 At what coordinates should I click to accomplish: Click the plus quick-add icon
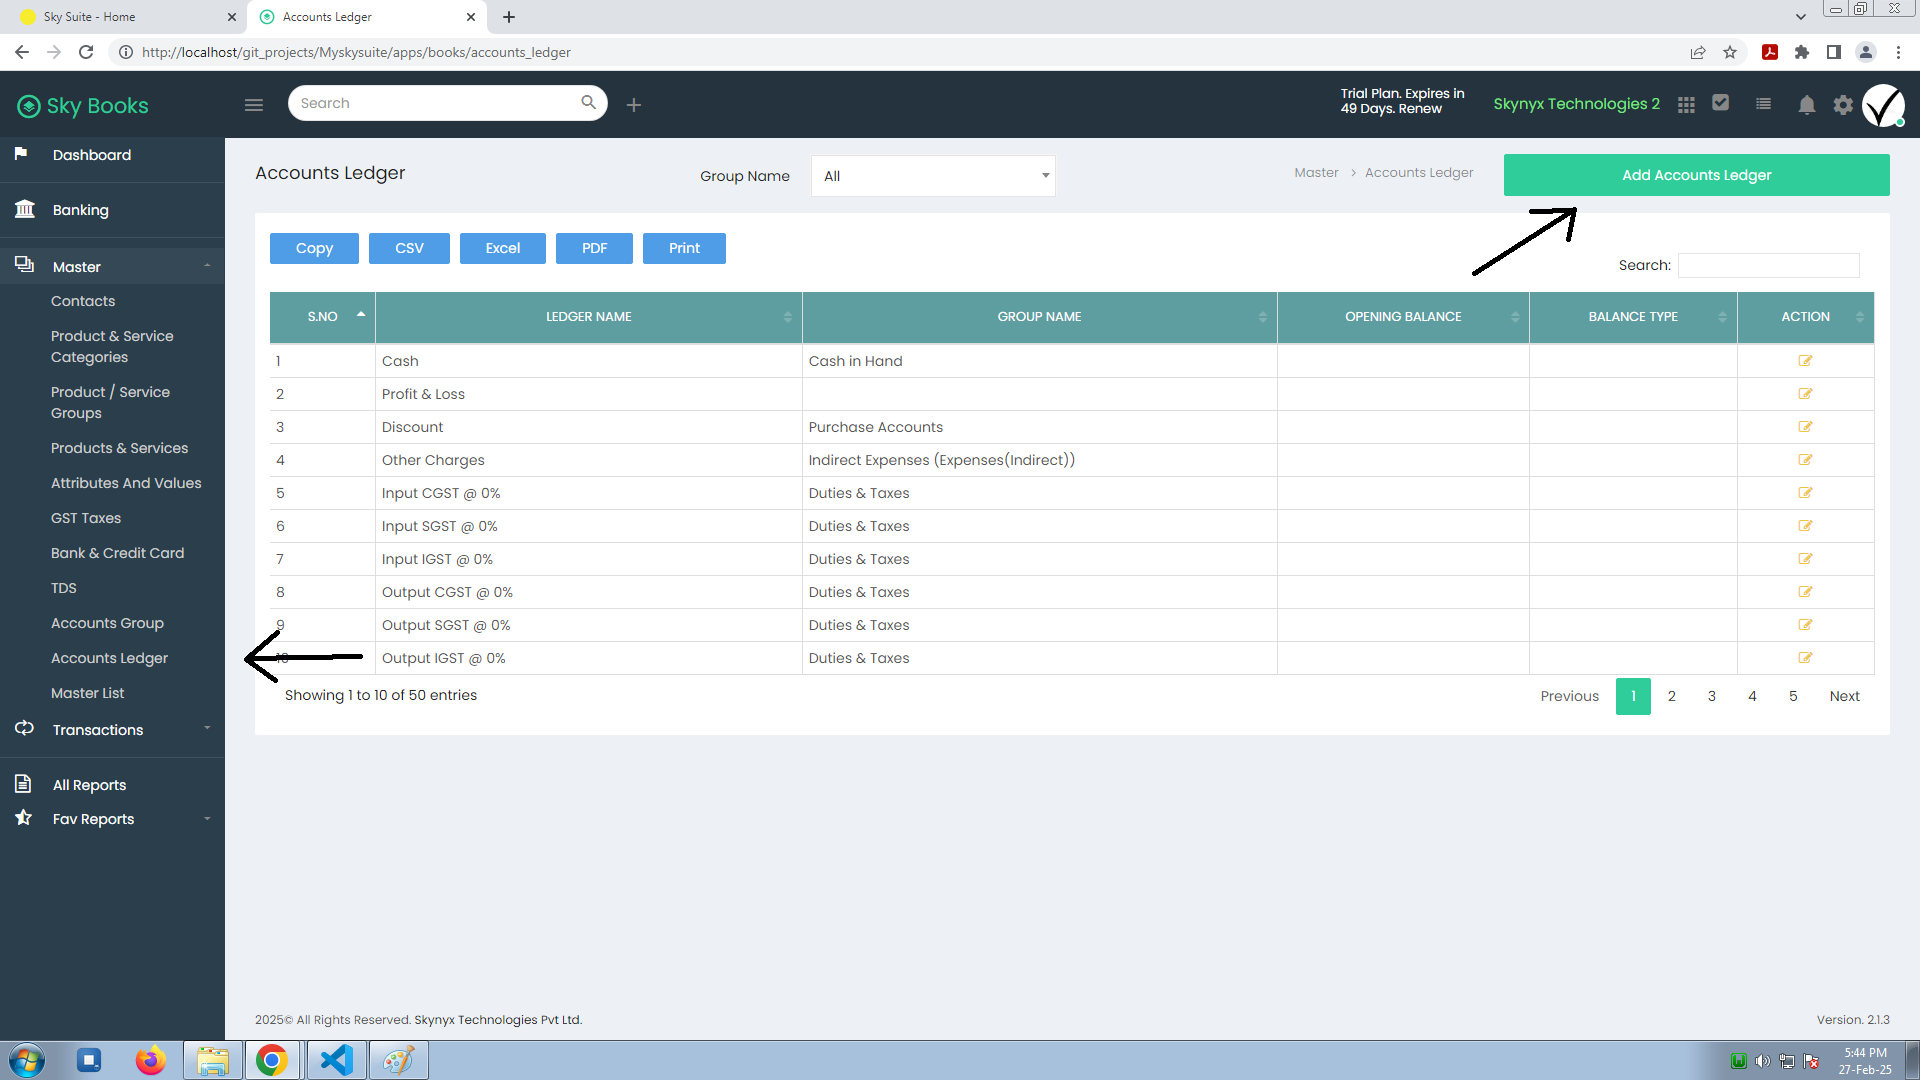pyautogui.click(x=634, y=104)
